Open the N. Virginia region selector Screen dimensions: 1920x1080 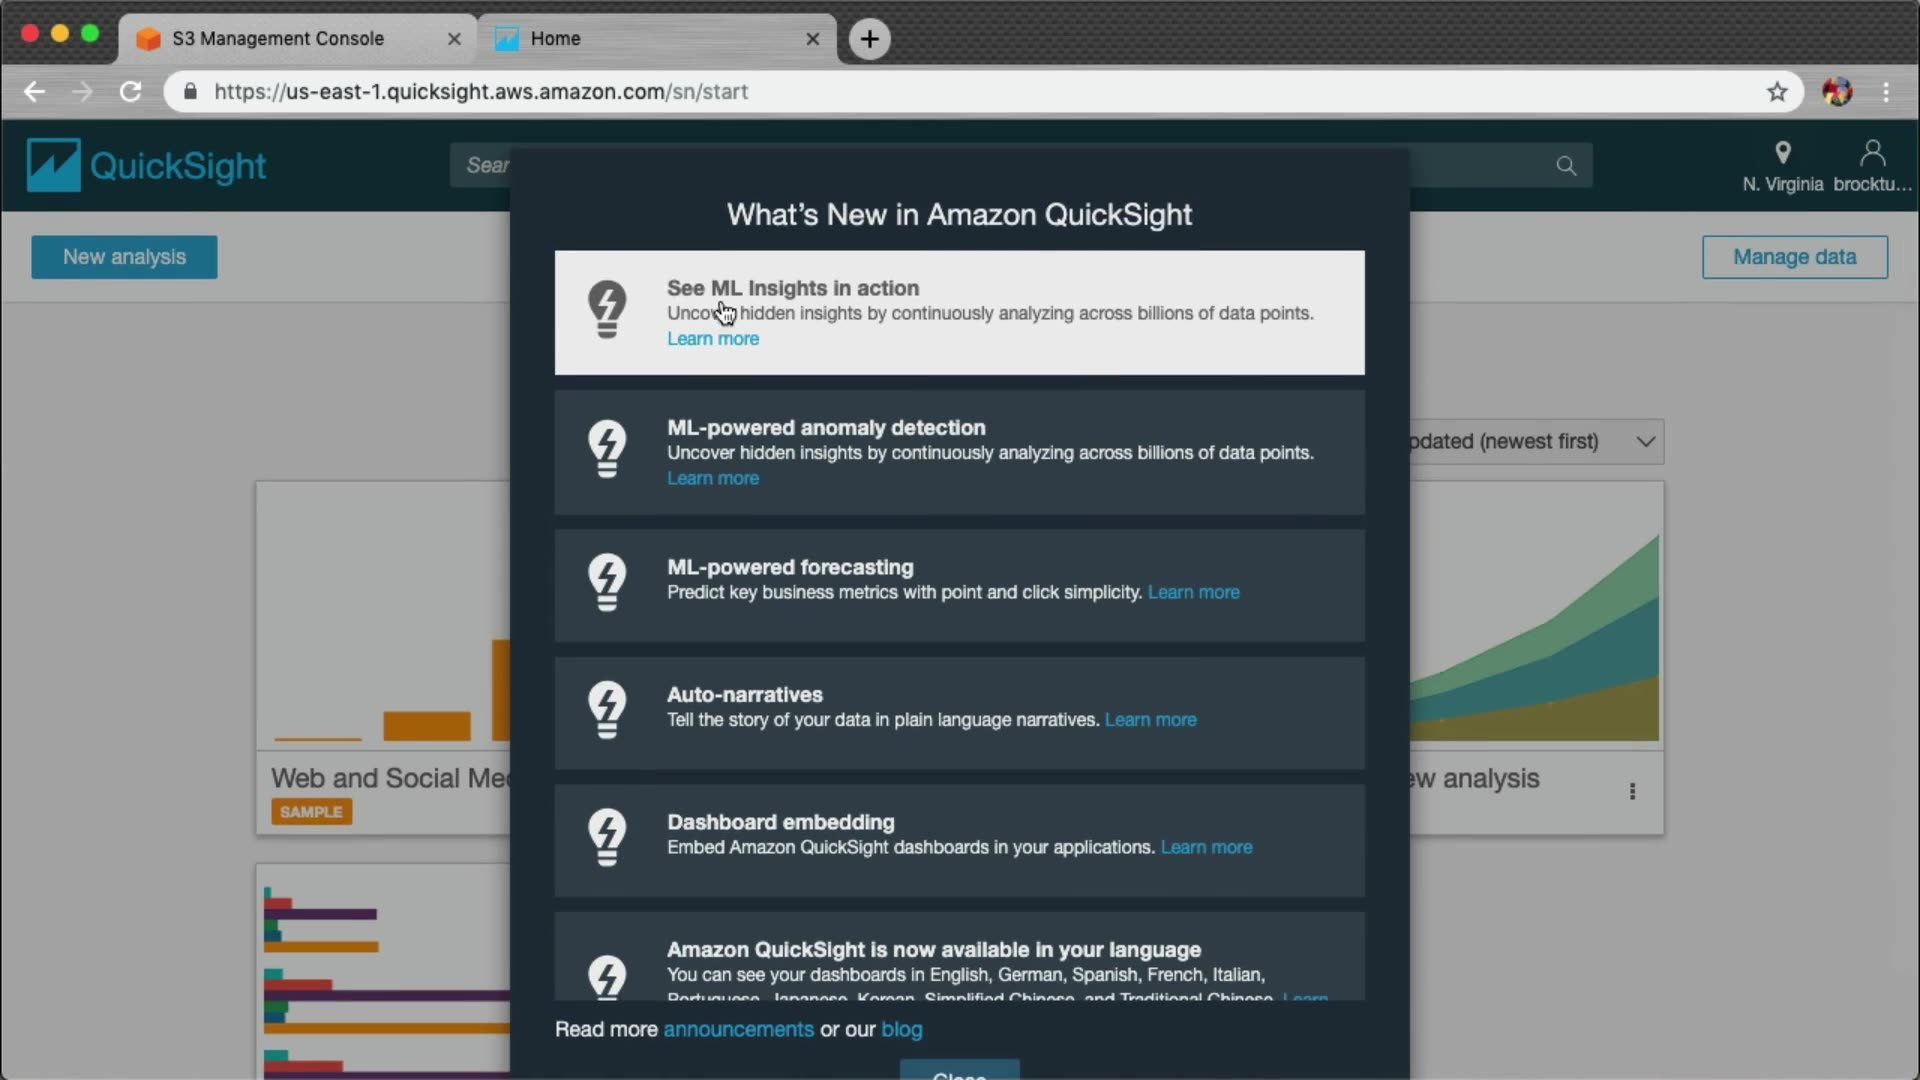click(x=1782, y=166)
